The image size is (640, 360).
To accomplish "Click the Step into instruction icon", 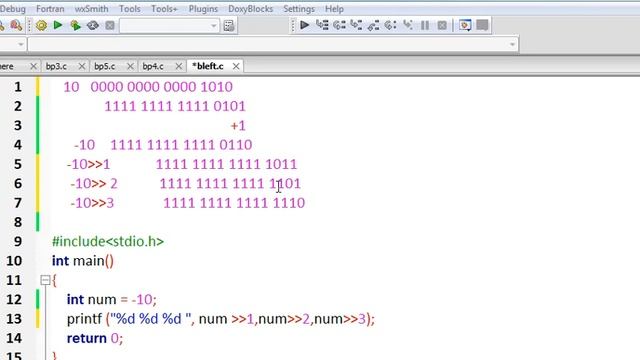I will click(407, 25).
